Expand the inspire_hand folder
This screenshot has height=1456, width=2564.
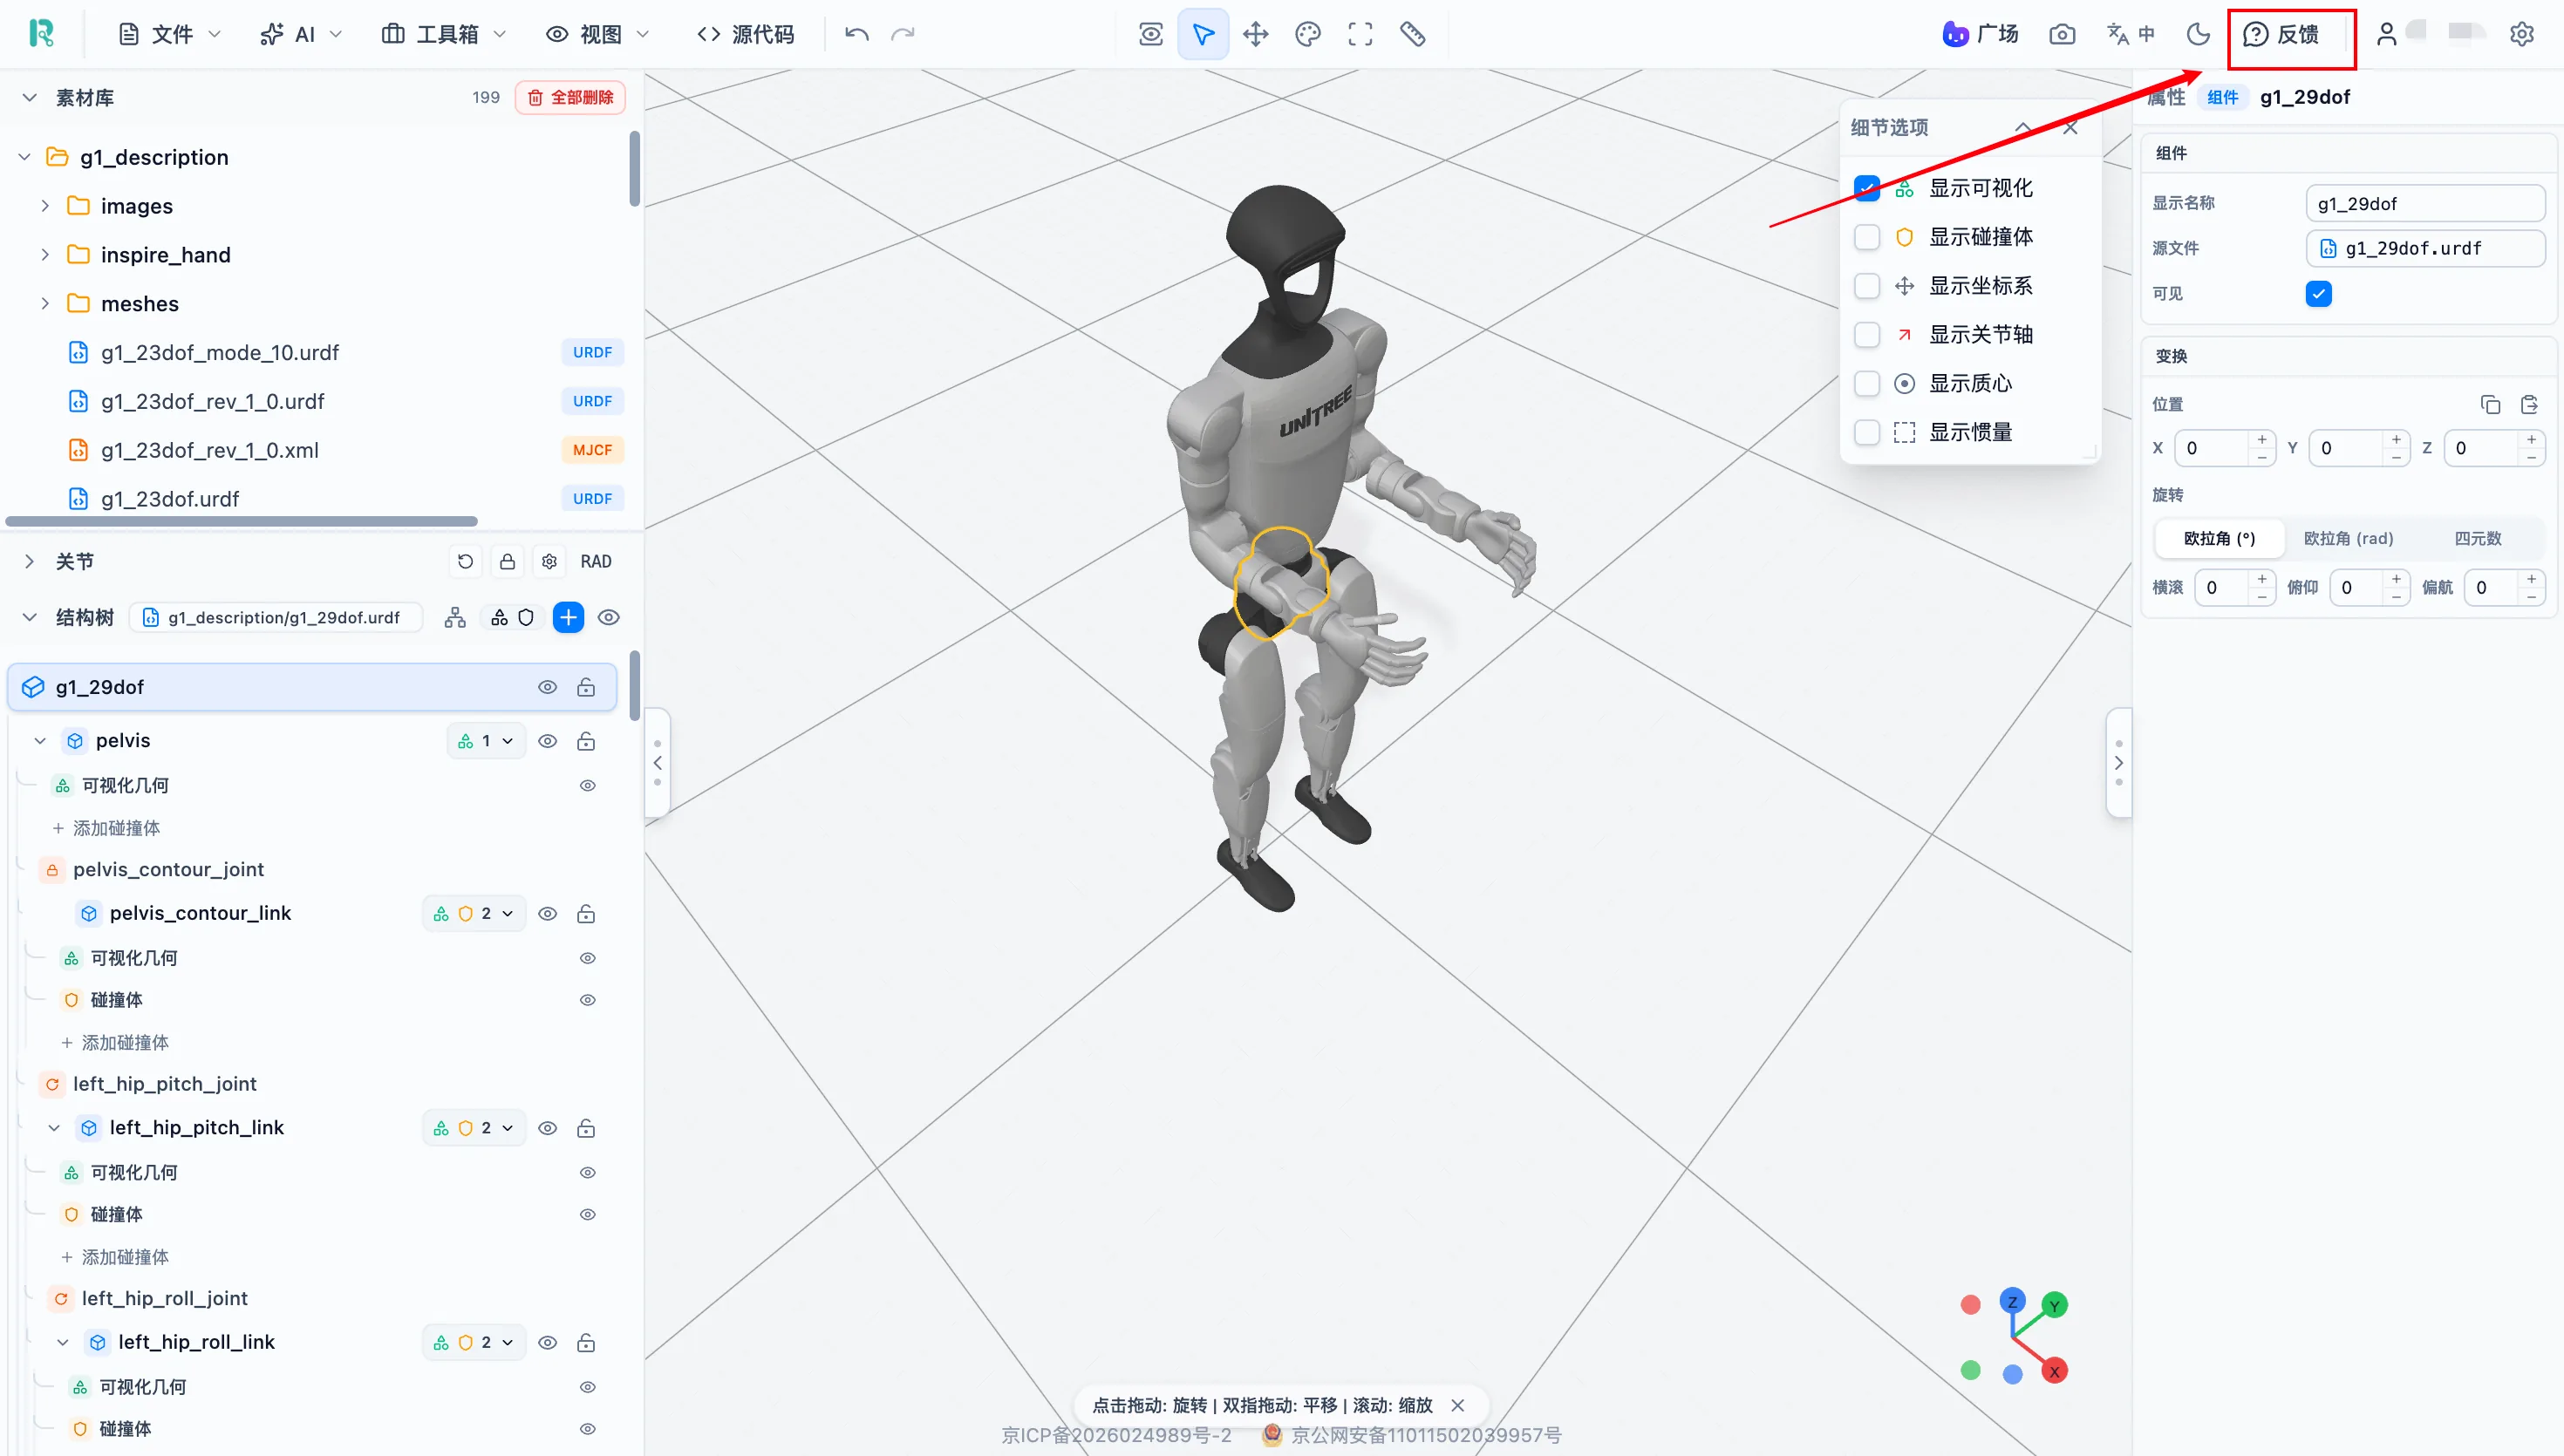coord(44,255)
